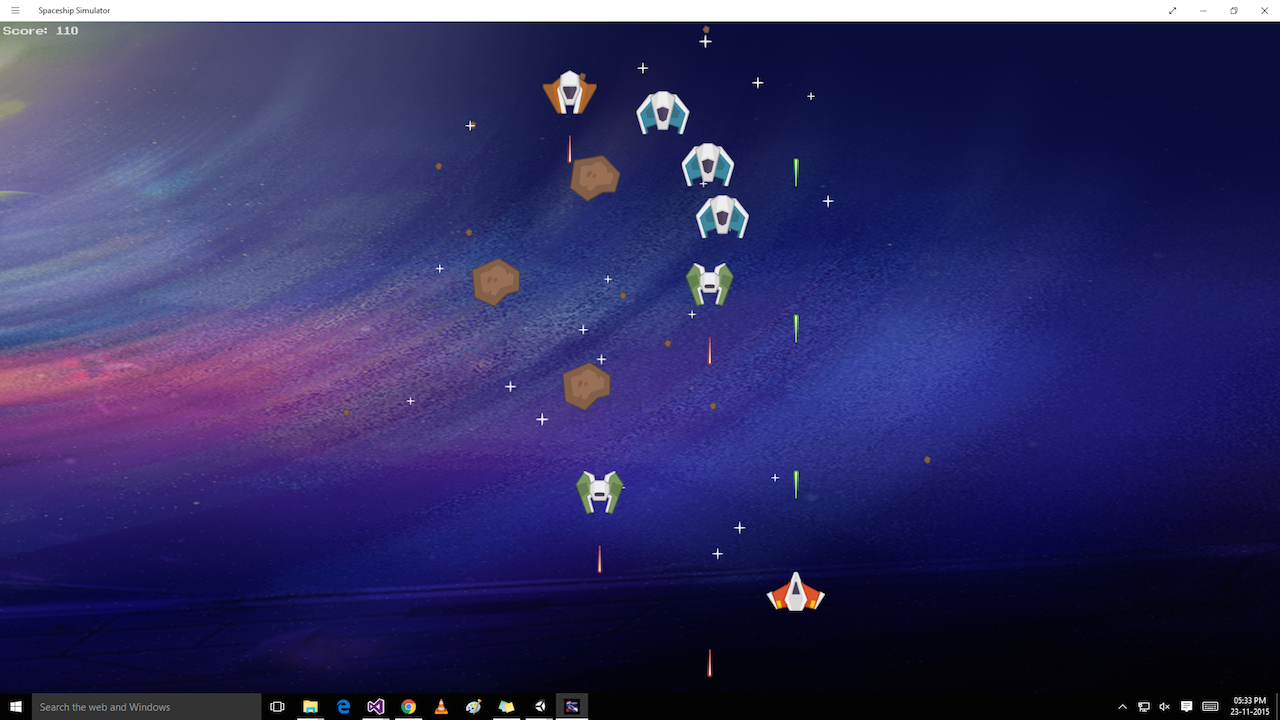The width and height of the screenshot is (1280, 720).
Task: Click the Spaceship Simulator title
Action: pyautogui.click(x=74, y=10)
